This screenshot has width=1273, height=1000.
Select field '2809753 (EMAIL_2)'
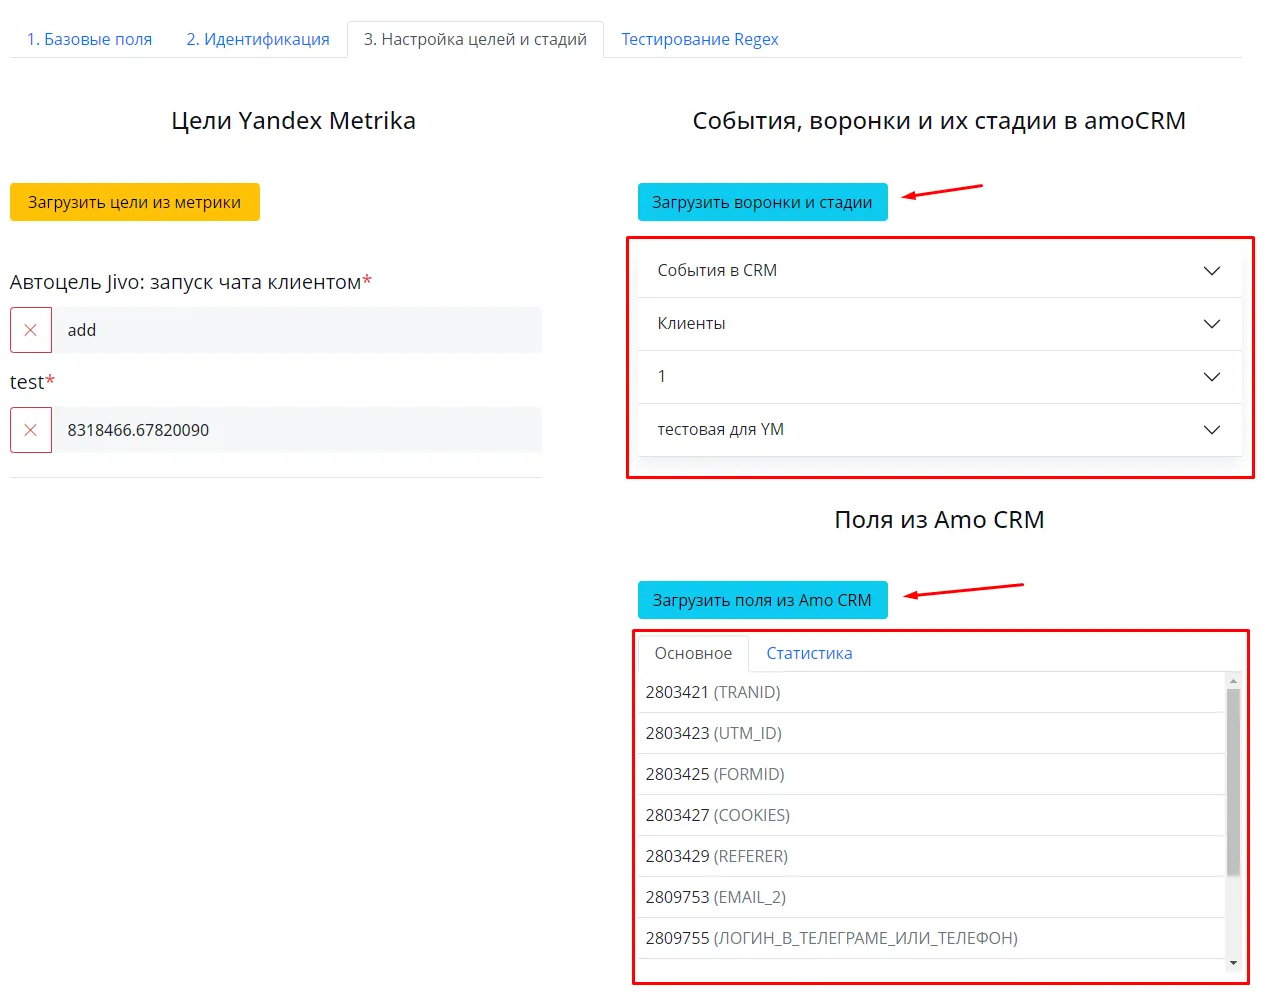tap(931, 897)
